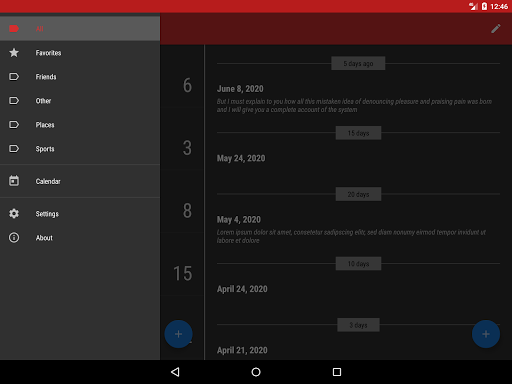Click the '5 days ago' timeline marker
512x384 pixels.
click(x=358, y=63)
